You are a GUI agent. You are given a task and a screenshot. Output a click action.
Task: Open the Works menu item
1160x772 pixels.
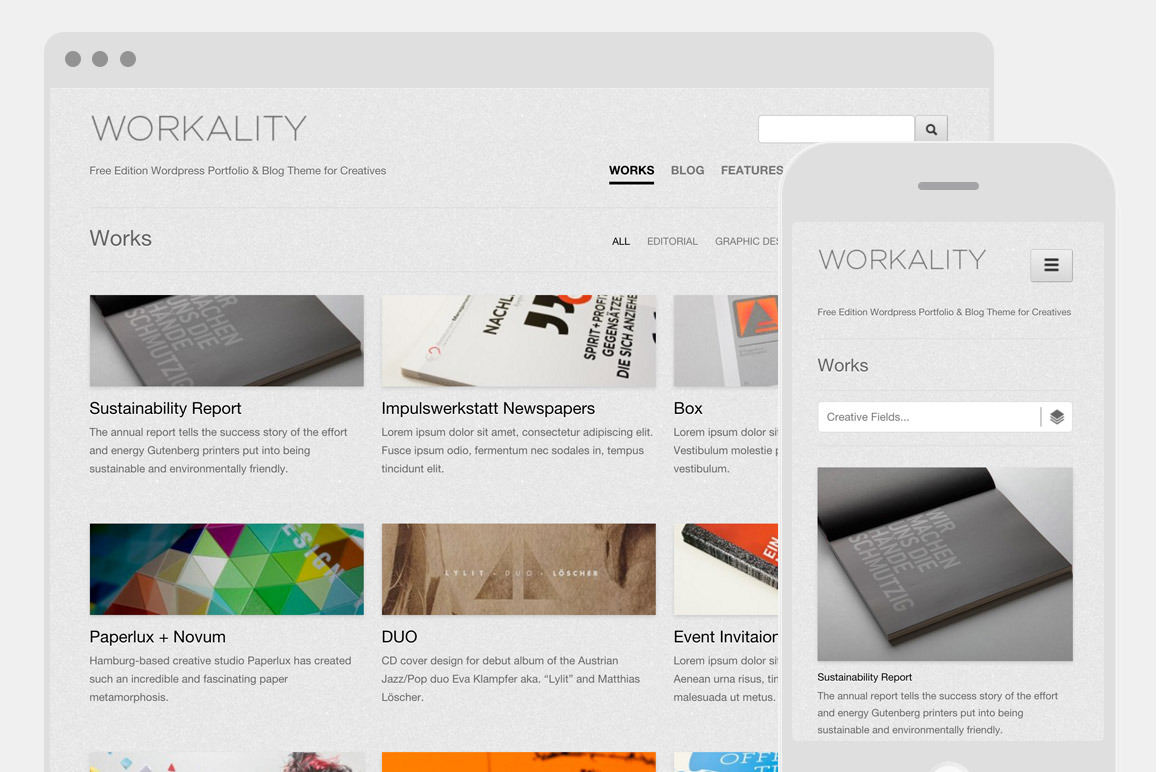point(631,170)
